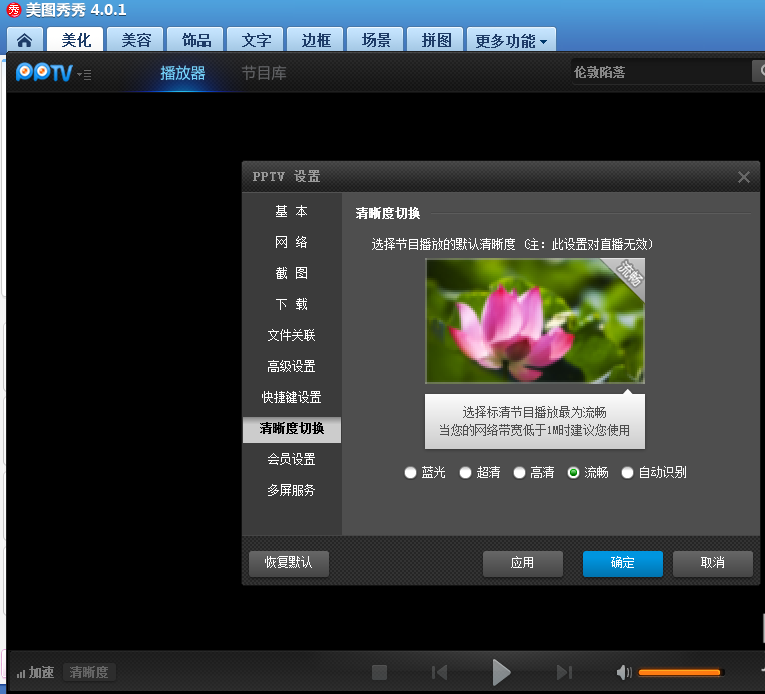Skip to the next track

pyautogui.click(x=564, y=672)
